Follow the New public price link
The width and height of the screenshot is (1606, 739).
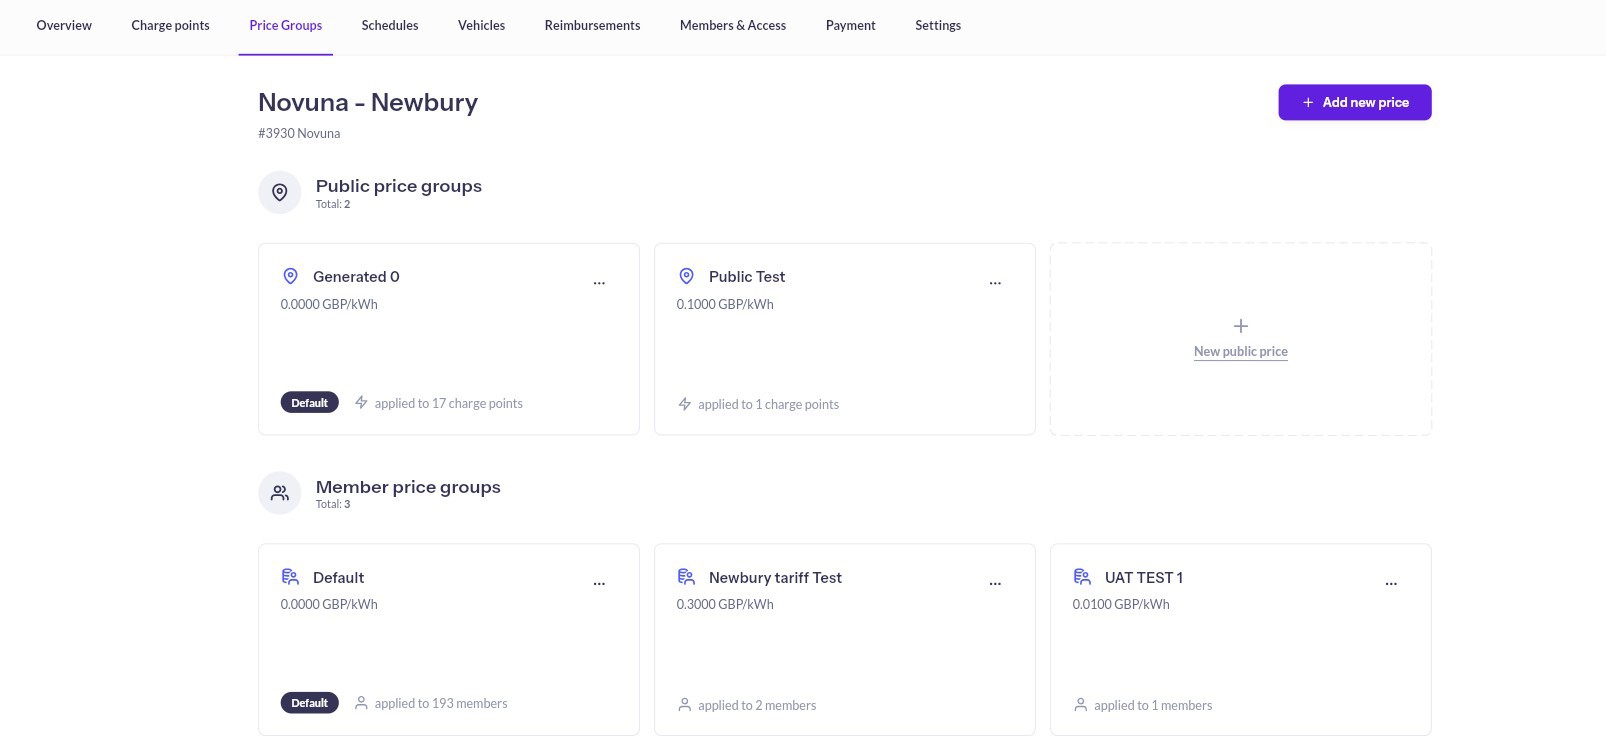pyautogui.click(x=1240, y=352)
